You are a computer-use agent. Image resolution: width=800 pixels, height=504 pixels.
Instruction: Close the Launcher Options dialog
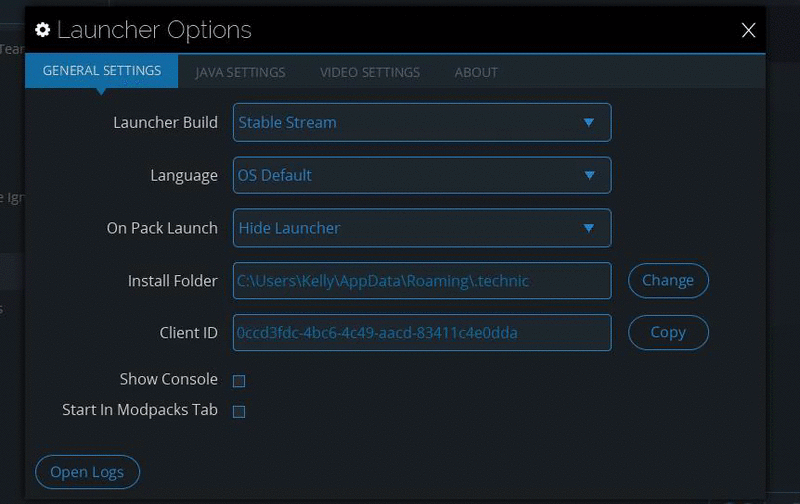coord(748,30)
